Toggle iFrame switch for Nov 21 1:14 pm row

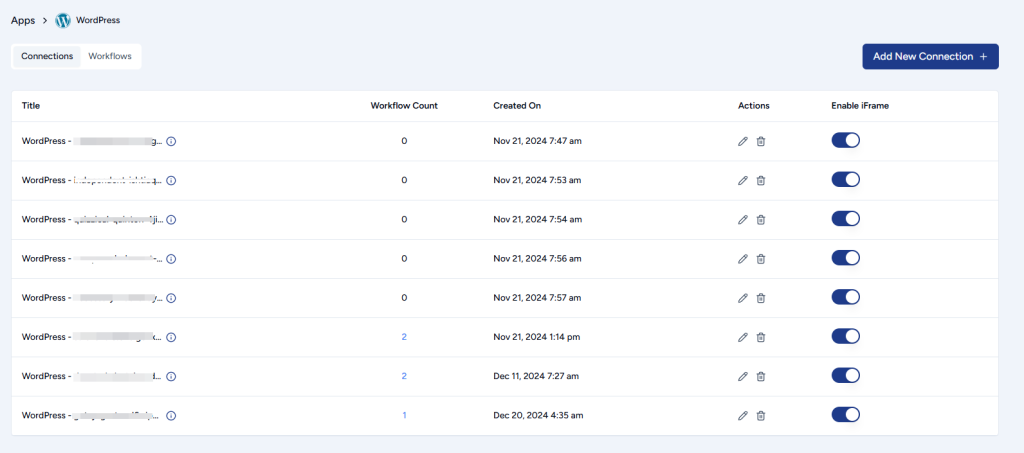point(845,337)
